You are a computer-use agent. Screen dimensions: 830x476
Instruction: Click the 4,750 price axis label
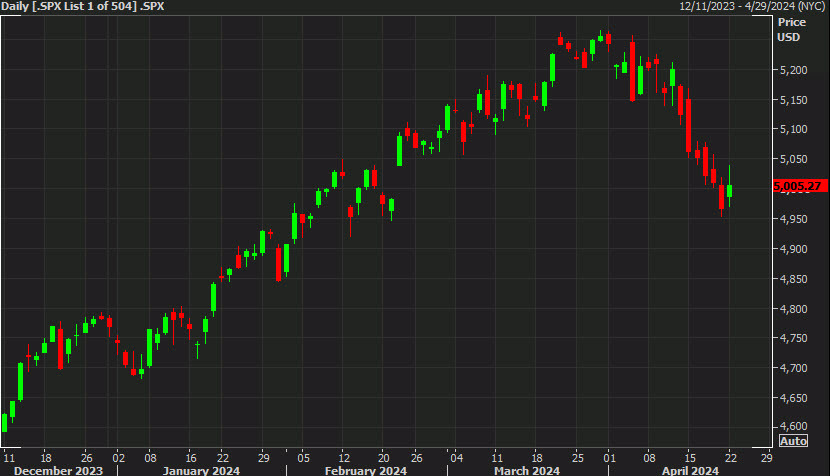pos(793,338)
